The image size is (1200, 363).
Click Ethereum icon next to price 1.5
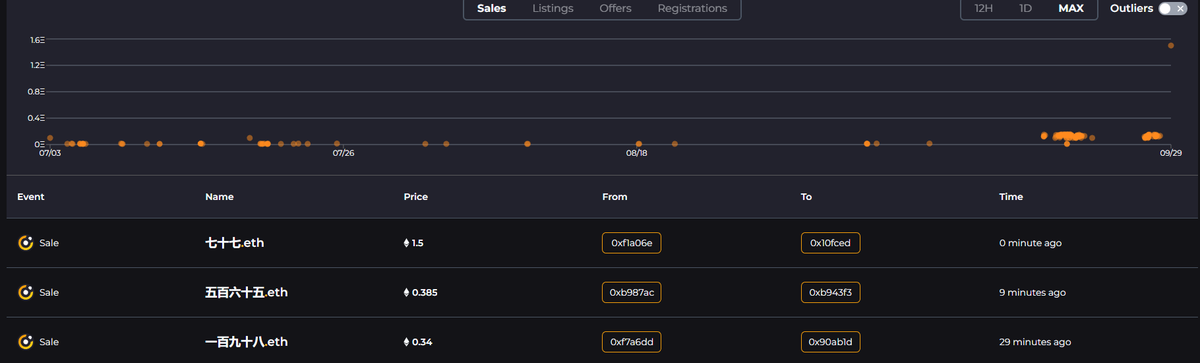pyautogui.click(x=406, y=243)
